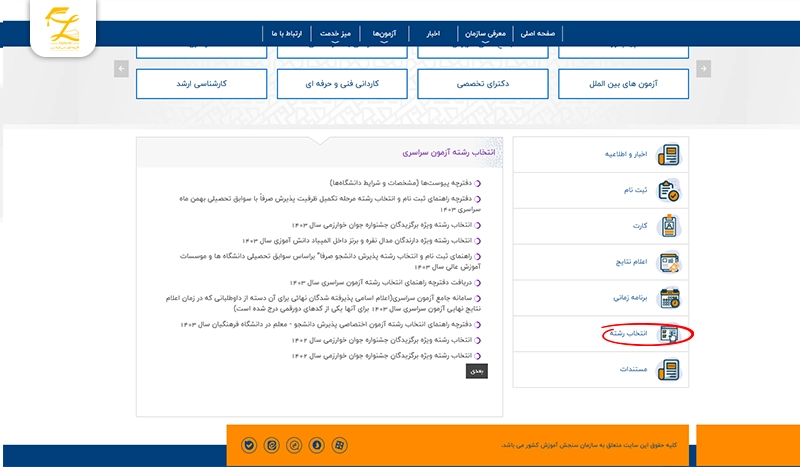Click the انتخاب رشته آزمون سراسری panel heading
This screenshot has height=467, width=800.
click(x=448, y=153)
